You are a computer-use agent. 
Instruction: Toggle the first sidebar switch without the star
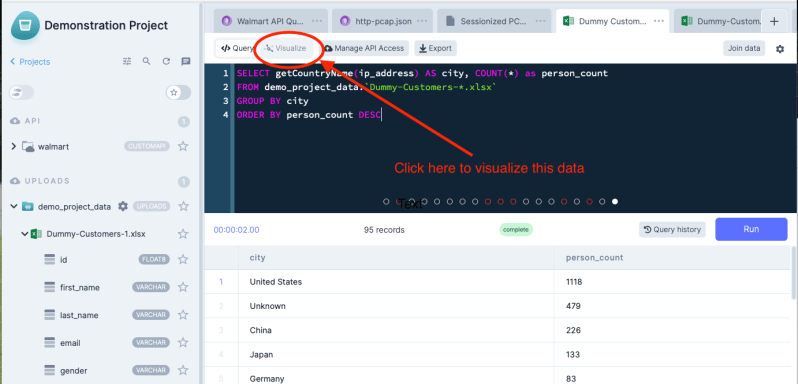(21, 93)
